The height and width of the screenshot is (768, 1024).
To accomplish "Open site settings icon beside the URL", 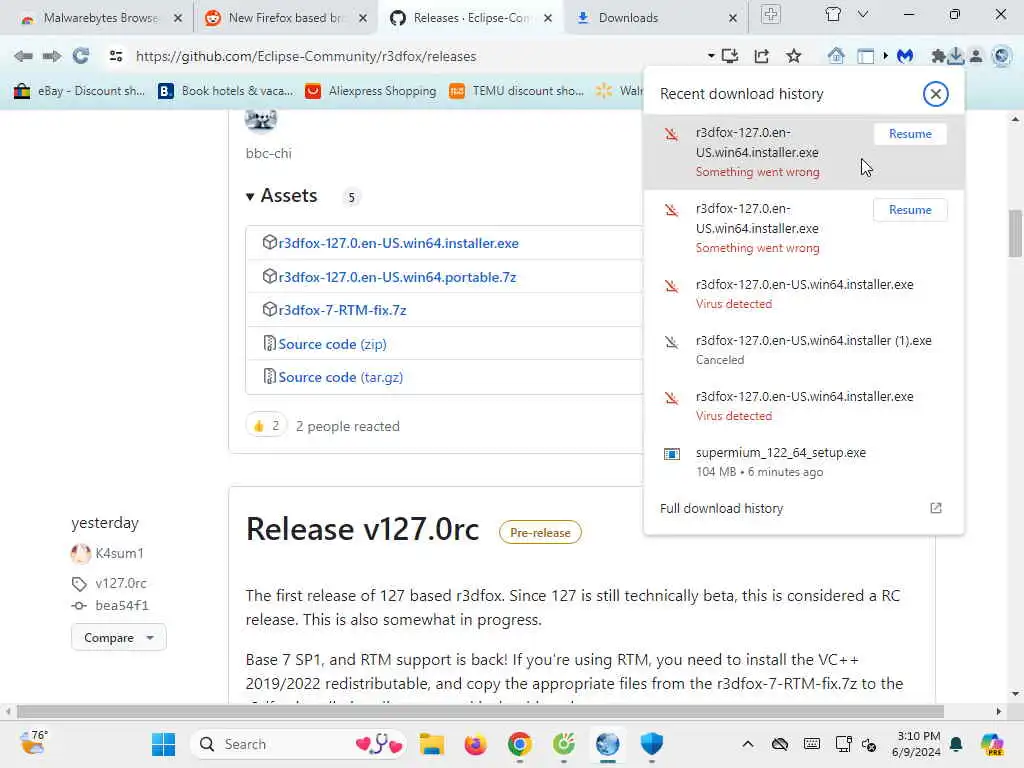I will click(x=116, y=56).
